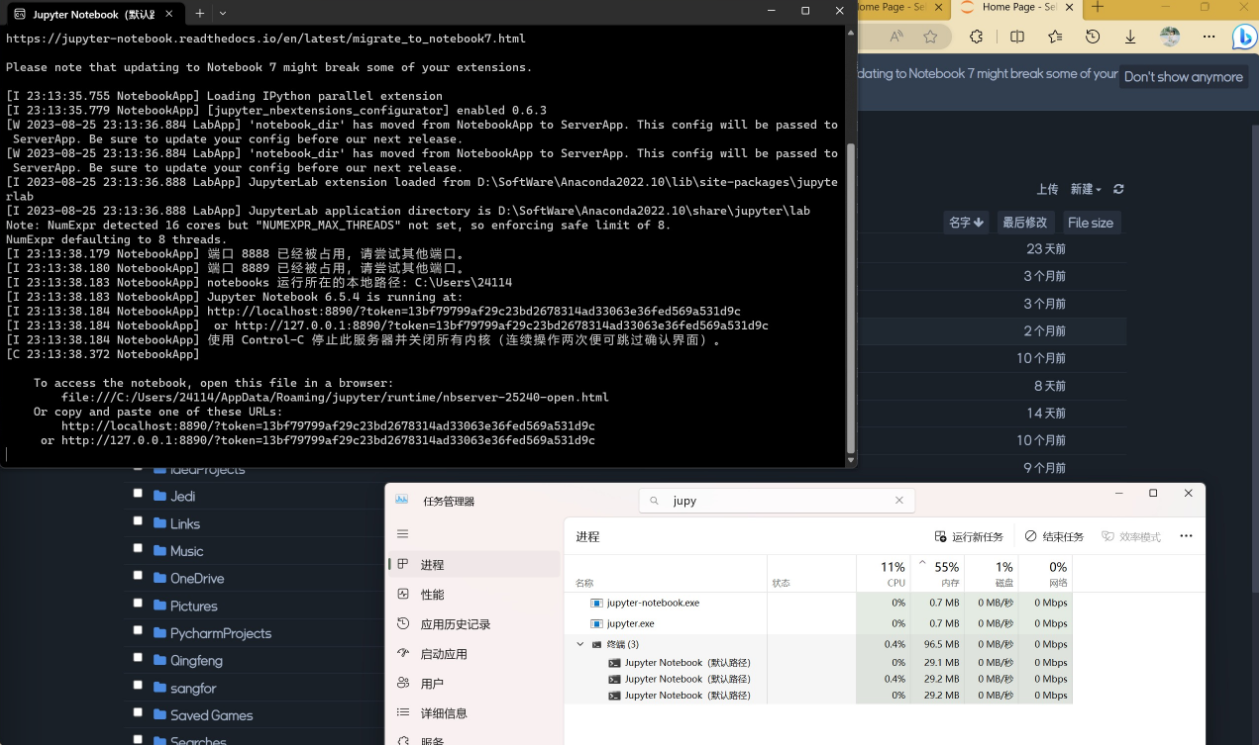Collapse the 终端 (3) process group
This screenshot has width=1259, height=745.
tap(580, 644)
